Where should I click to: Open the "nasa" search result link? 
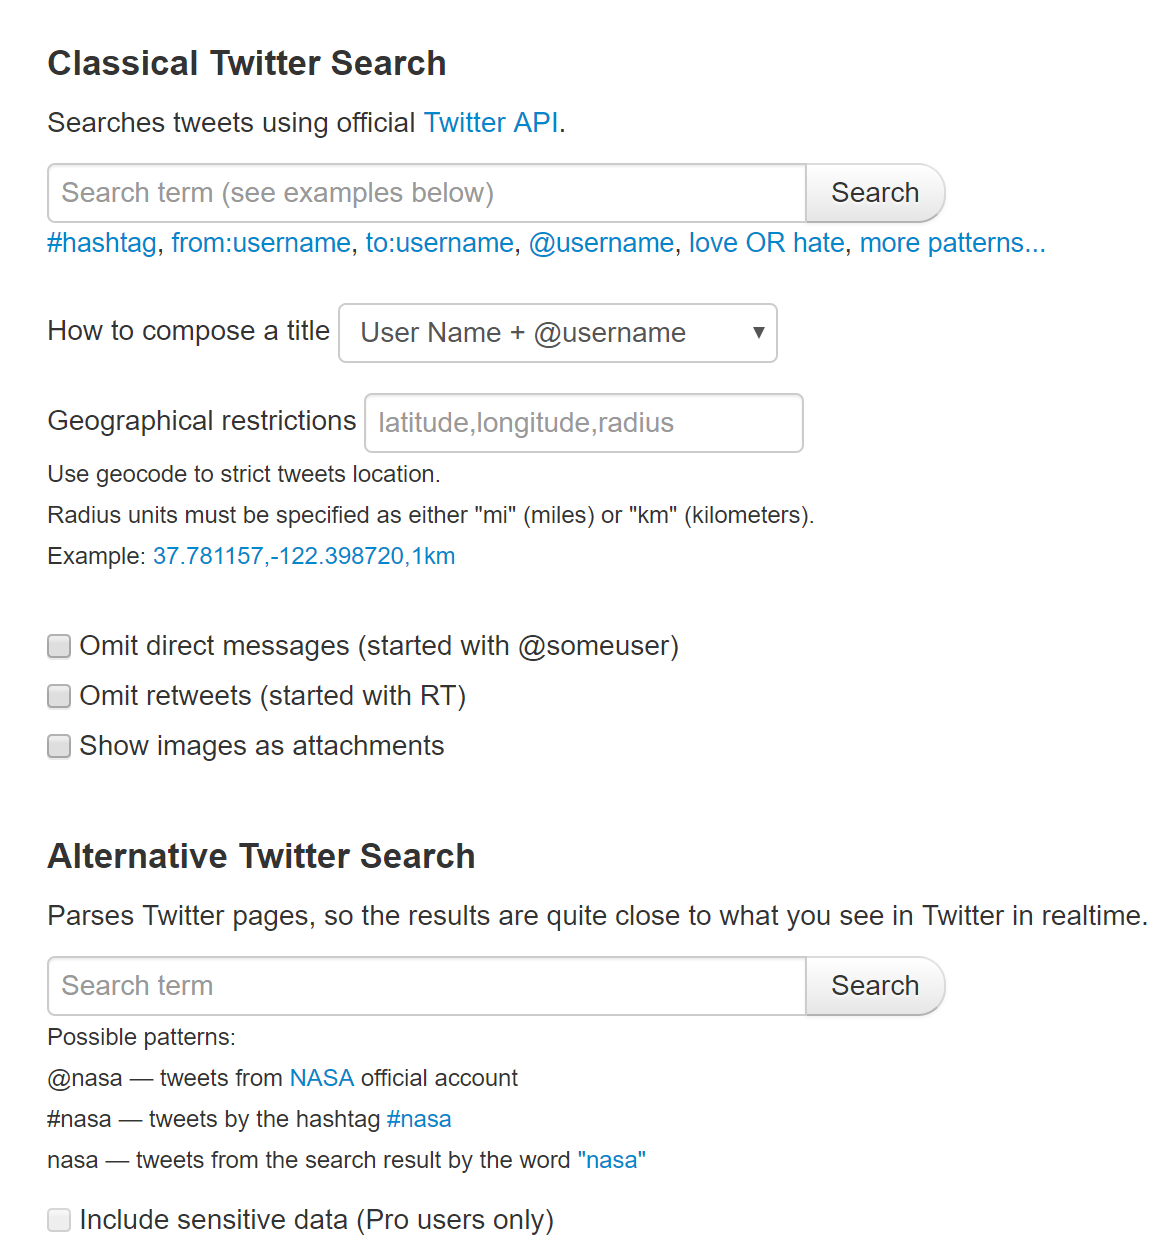611,1160
